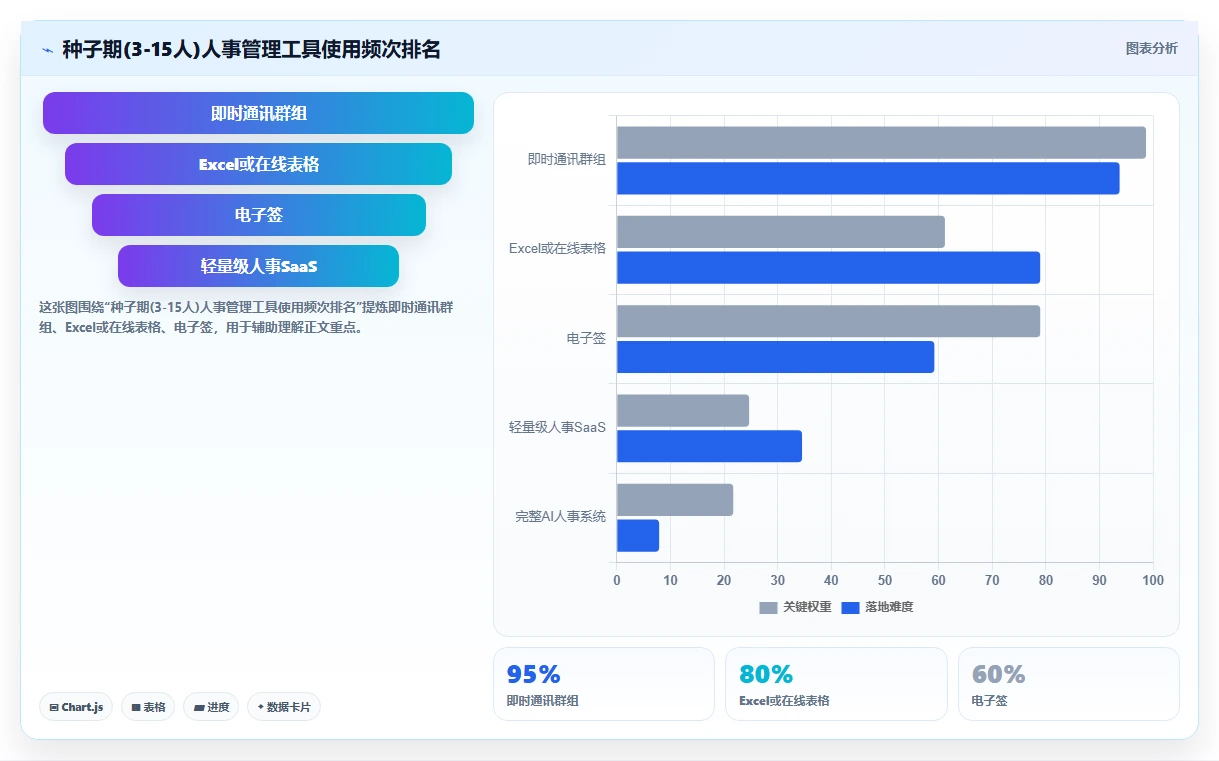The image size is (1219, 761).
Task: Click the x-axis tick label 50
Action: [x=885, y=580]
